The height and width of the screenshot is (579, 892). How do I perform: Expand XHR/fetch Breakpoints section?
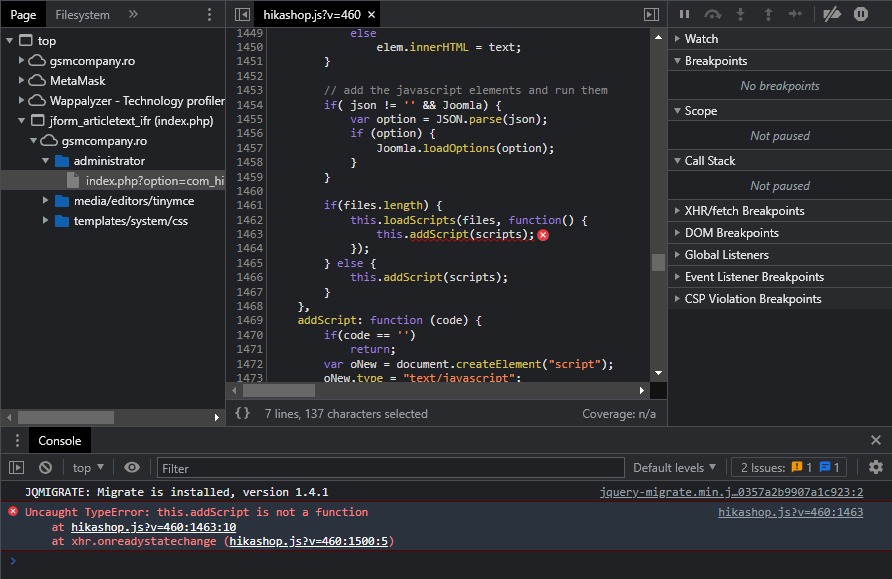coord(744,211)
